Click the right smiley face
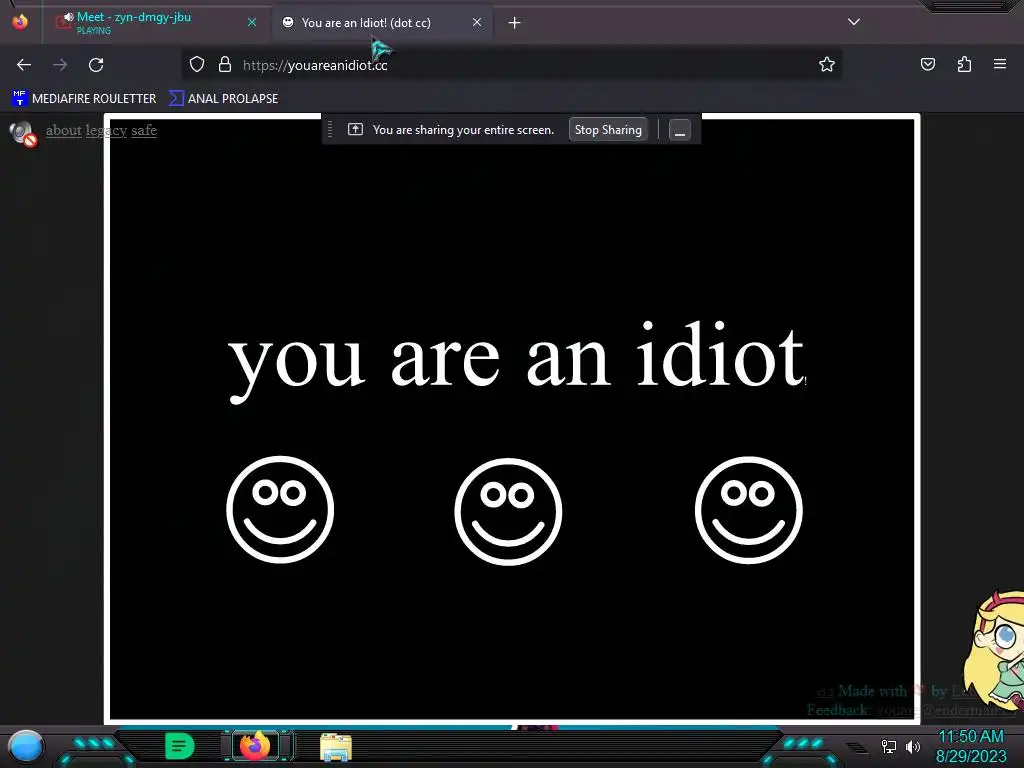The width and height of the screenshot is (1024, 768). pyautogui.click(x=748, y=509)
